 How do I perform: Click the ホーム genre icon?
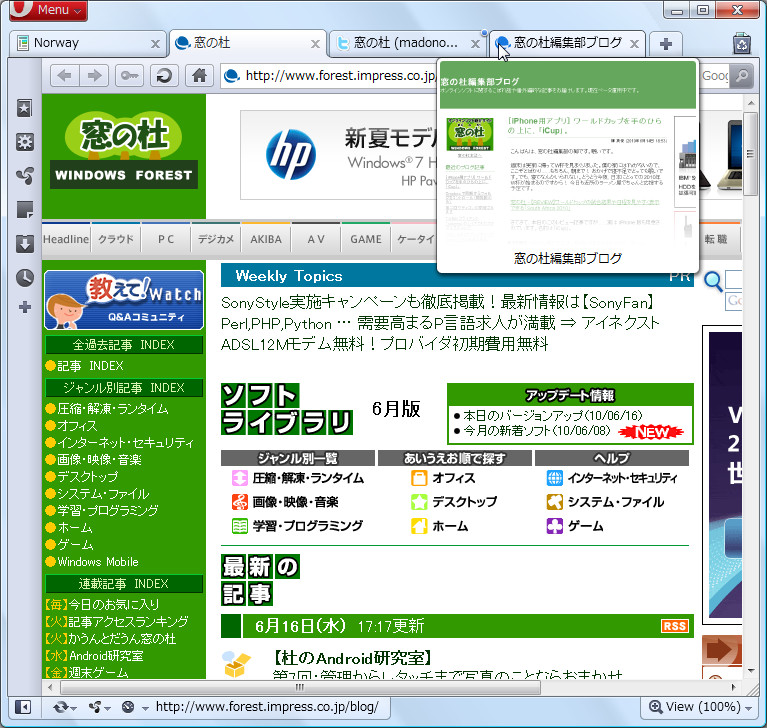[x=419, y=526]
